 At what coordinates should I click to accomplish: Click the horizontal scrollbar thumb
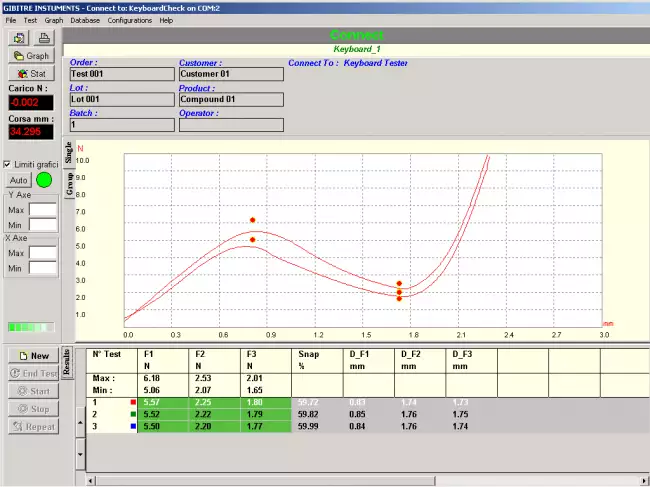click(266, 481)
